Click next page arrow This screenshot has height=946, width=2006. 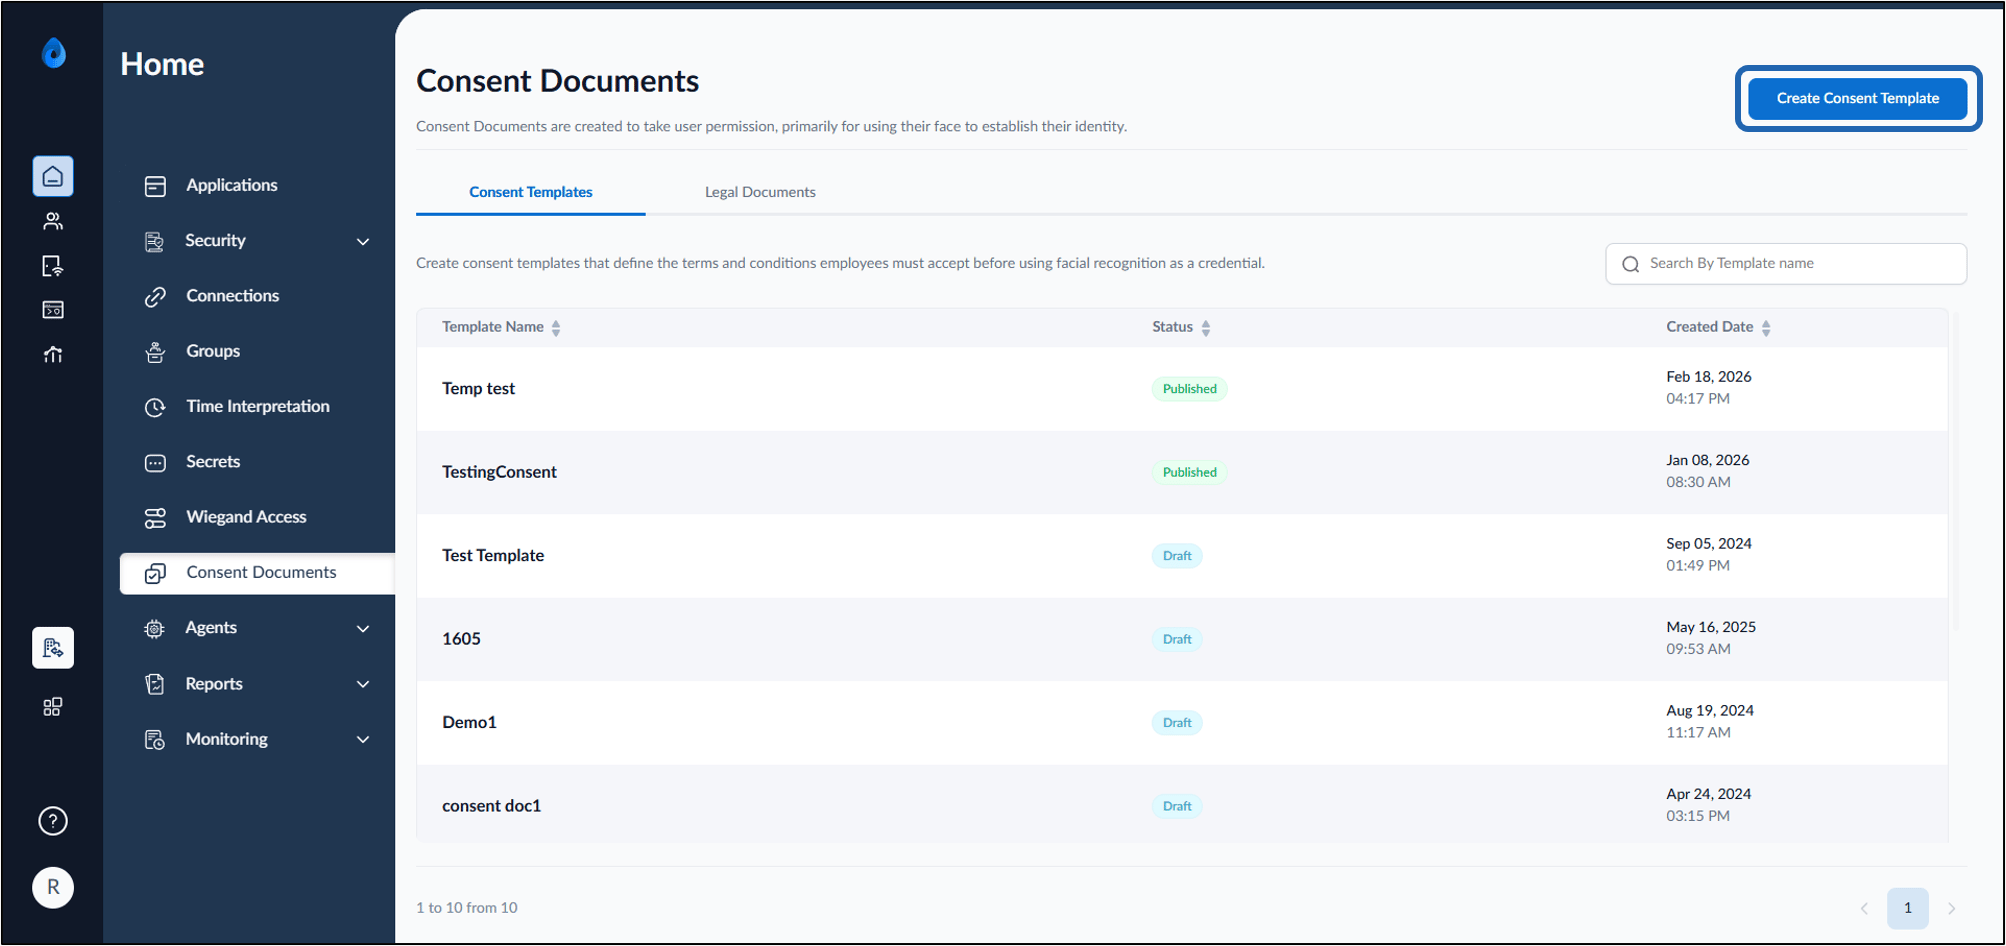click(x=1951, y=908)
